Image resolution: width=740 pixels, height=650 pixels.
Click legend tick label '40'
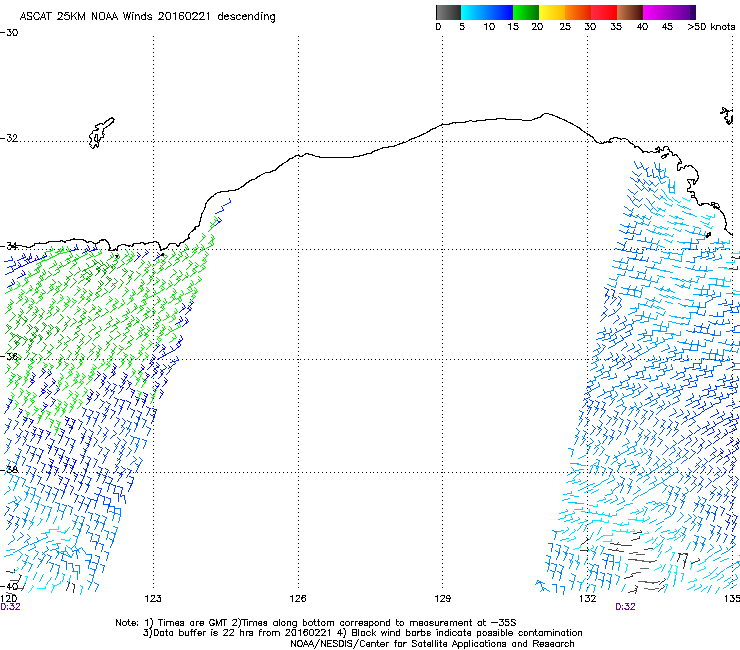(x=642, y=27)
